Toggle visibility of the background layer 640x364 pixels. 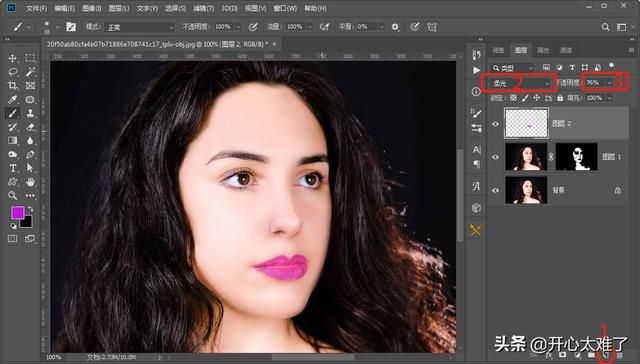coord(496,190)
